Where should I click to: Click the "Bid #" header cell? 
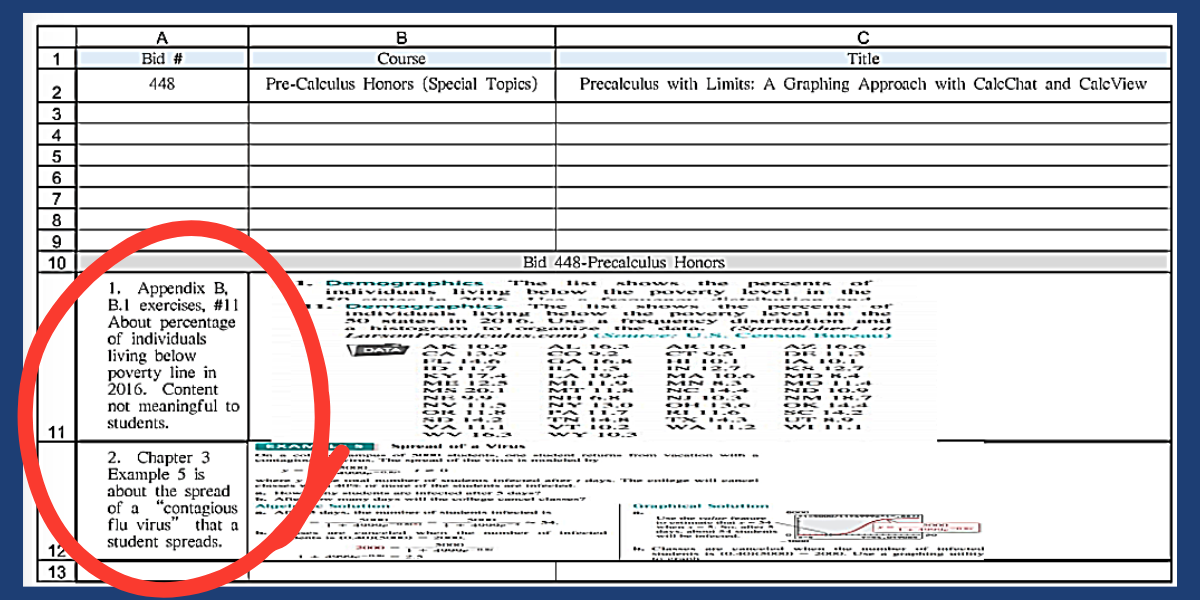click(162, 59)
